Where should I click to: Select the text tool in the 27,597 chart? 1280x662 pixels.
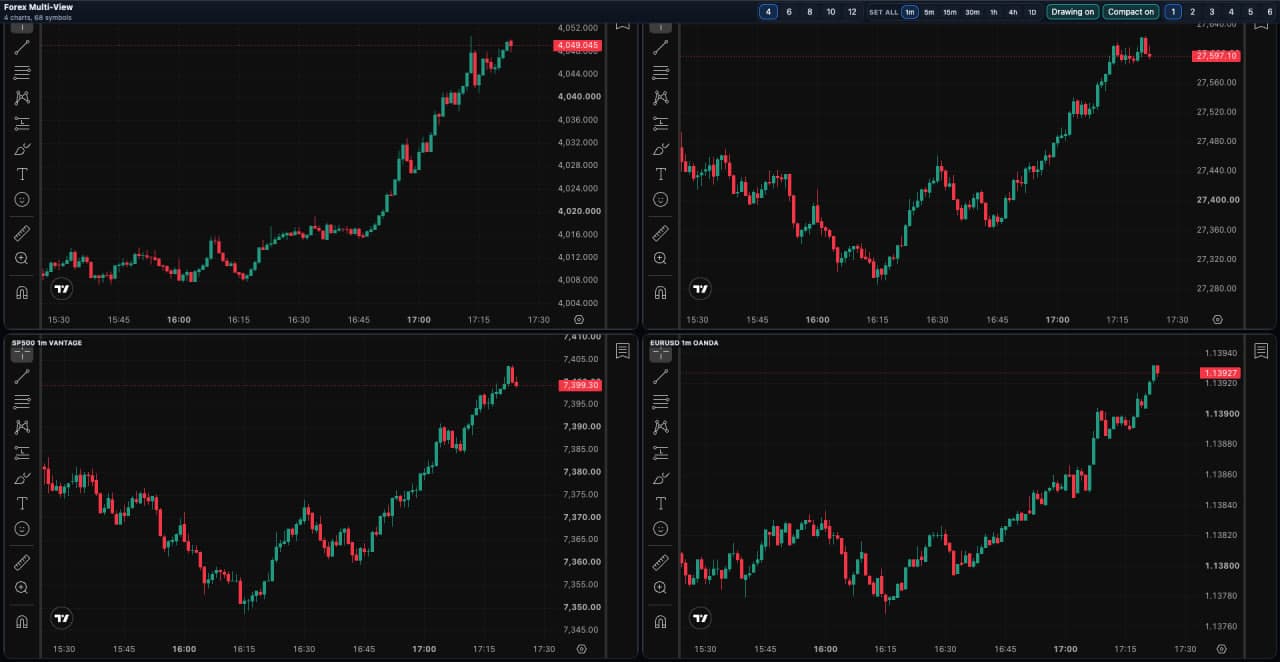(x=660, y=174)
